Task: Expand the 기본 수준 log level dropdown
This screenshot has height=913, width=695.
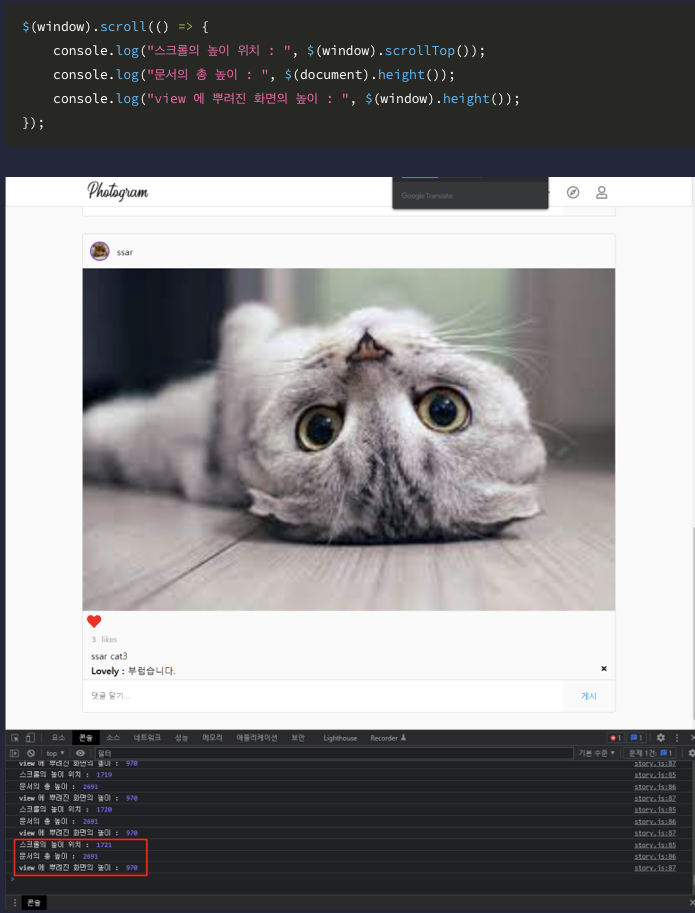Action: click(x=597, y=753)
